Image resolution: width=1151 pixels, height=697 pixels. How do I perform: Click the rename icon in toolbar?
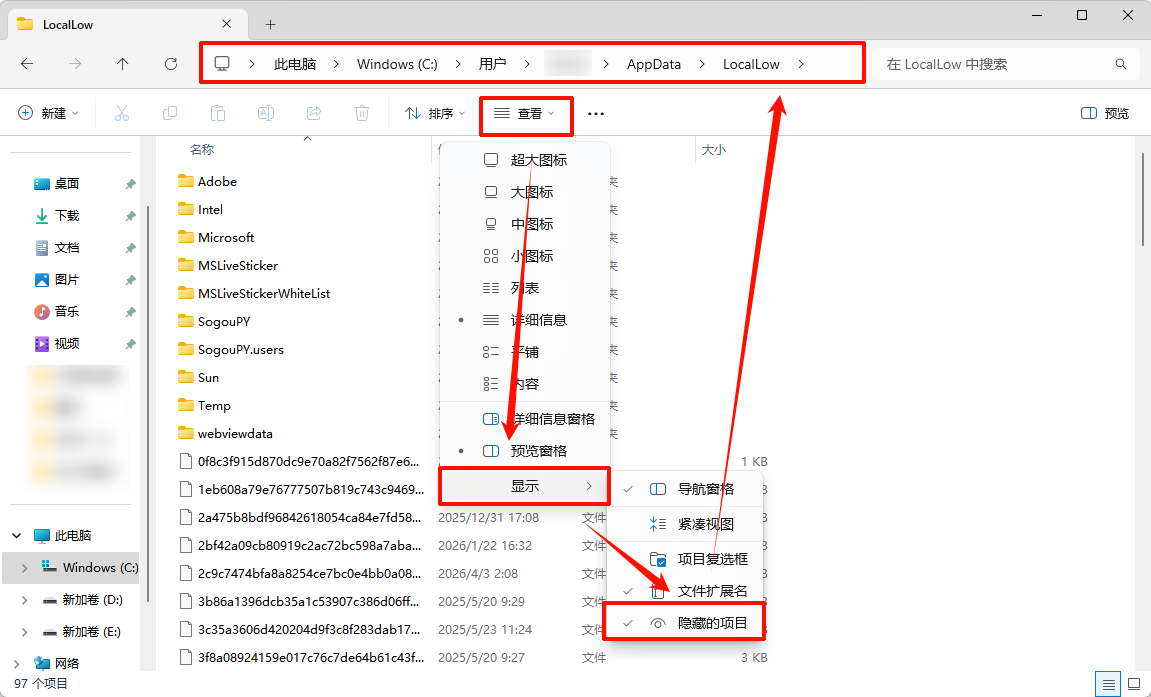pos(266,114)
